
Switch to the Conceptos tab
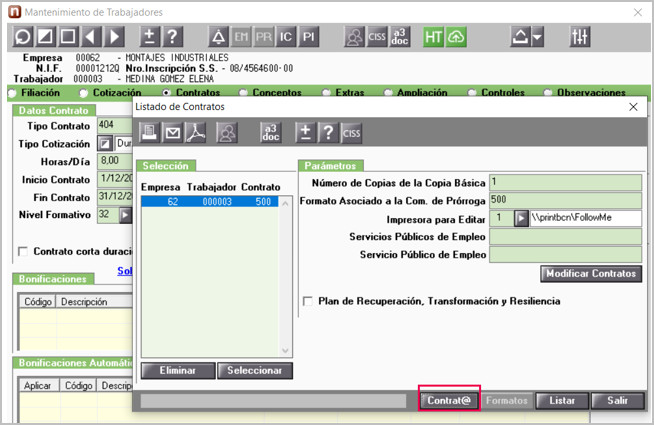250,93
